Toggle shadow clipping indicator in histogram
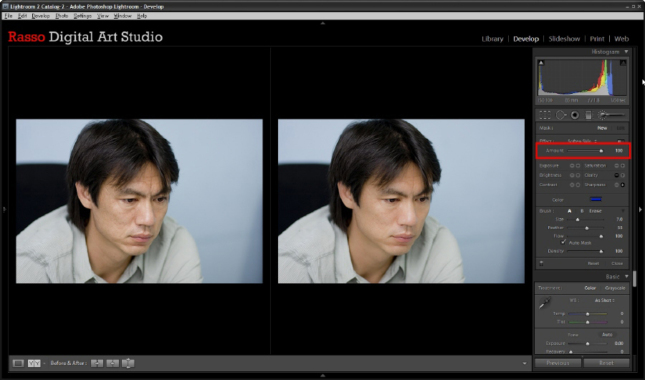The width and height of the screenshot is (645, 380). (541, 63)
